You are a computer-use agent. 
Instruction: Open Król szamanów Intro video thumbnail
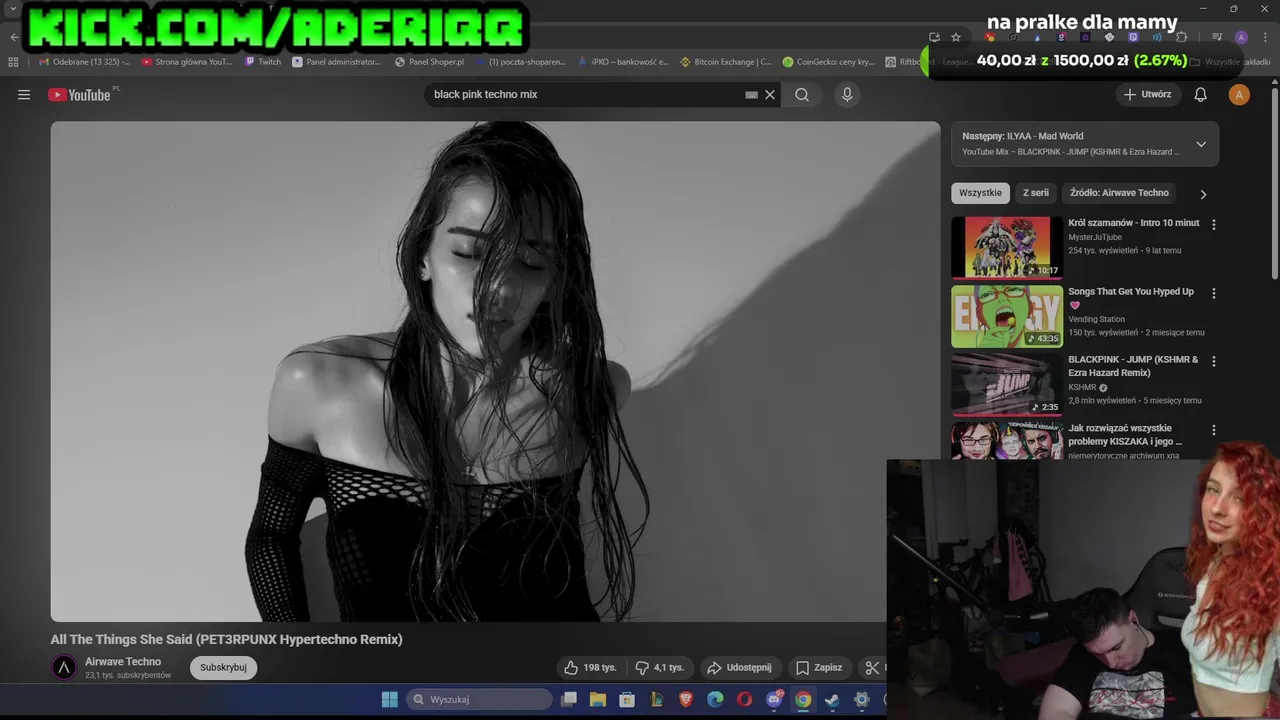click(x=1007, y=247)
